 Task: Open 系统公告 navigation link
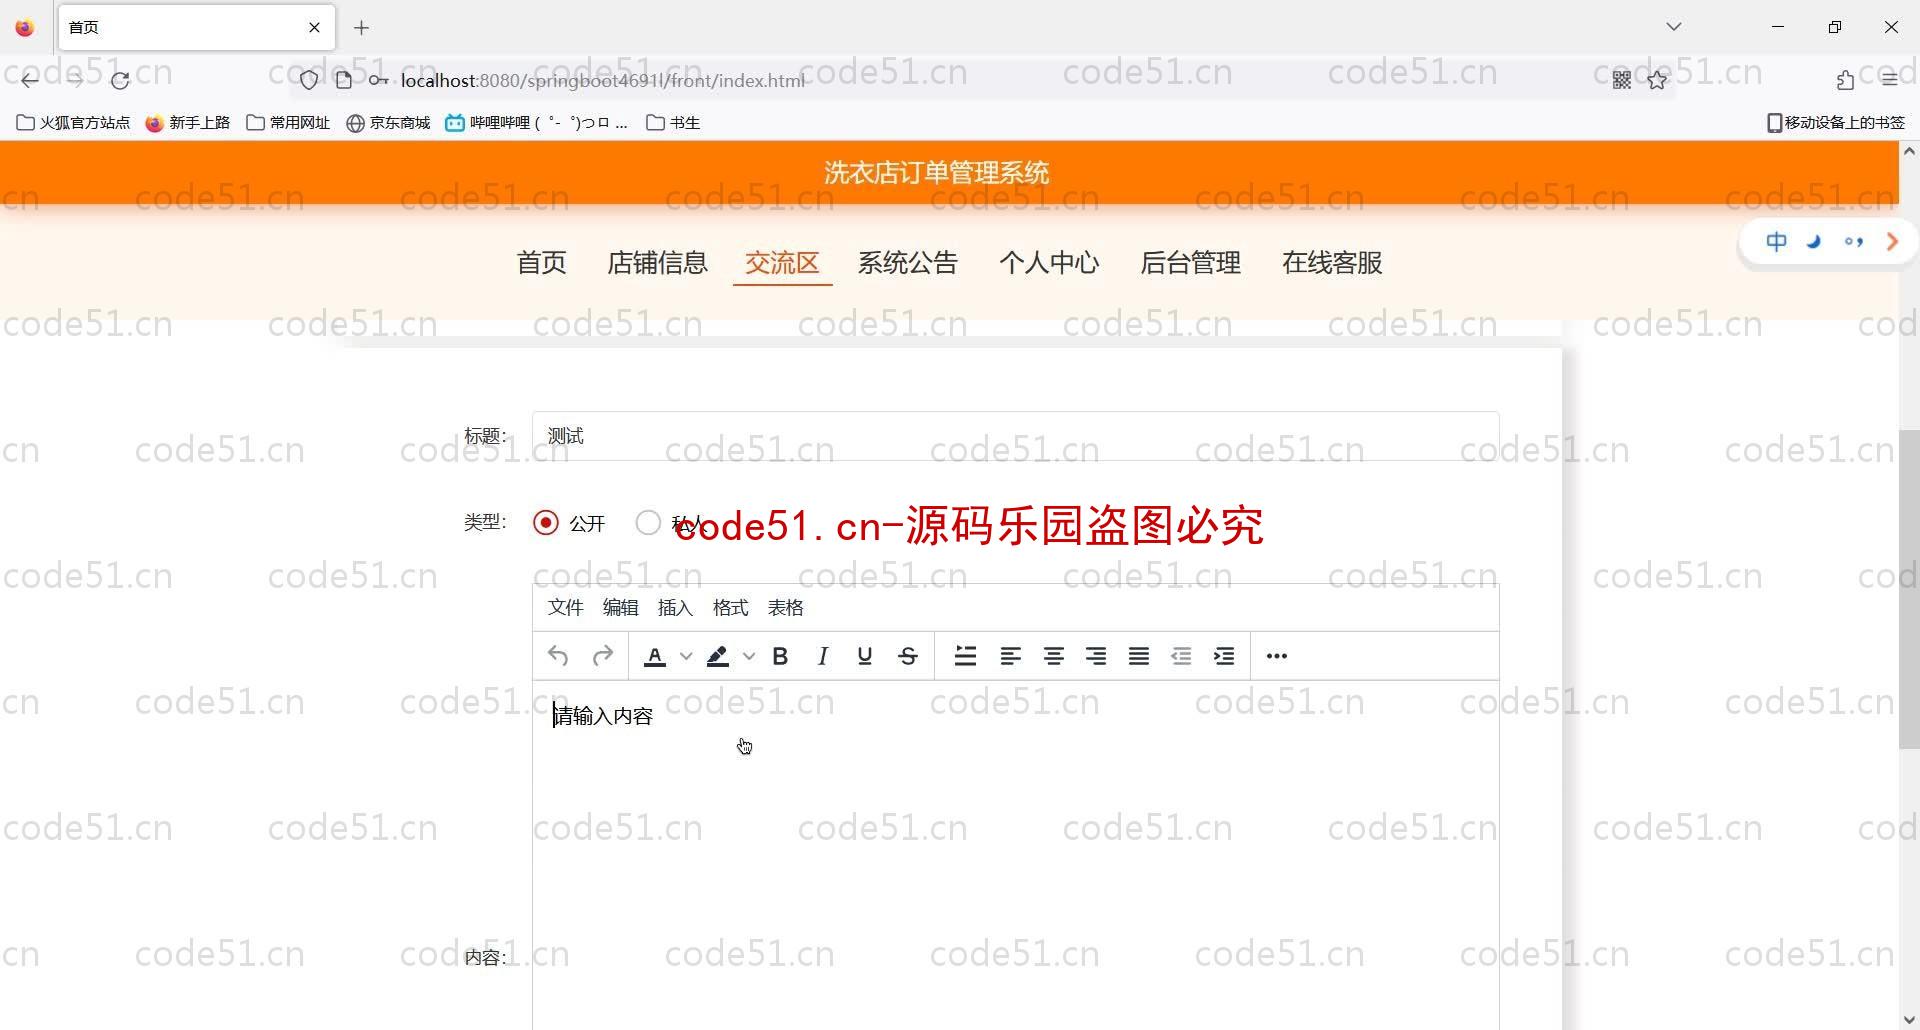click(908, 263)
